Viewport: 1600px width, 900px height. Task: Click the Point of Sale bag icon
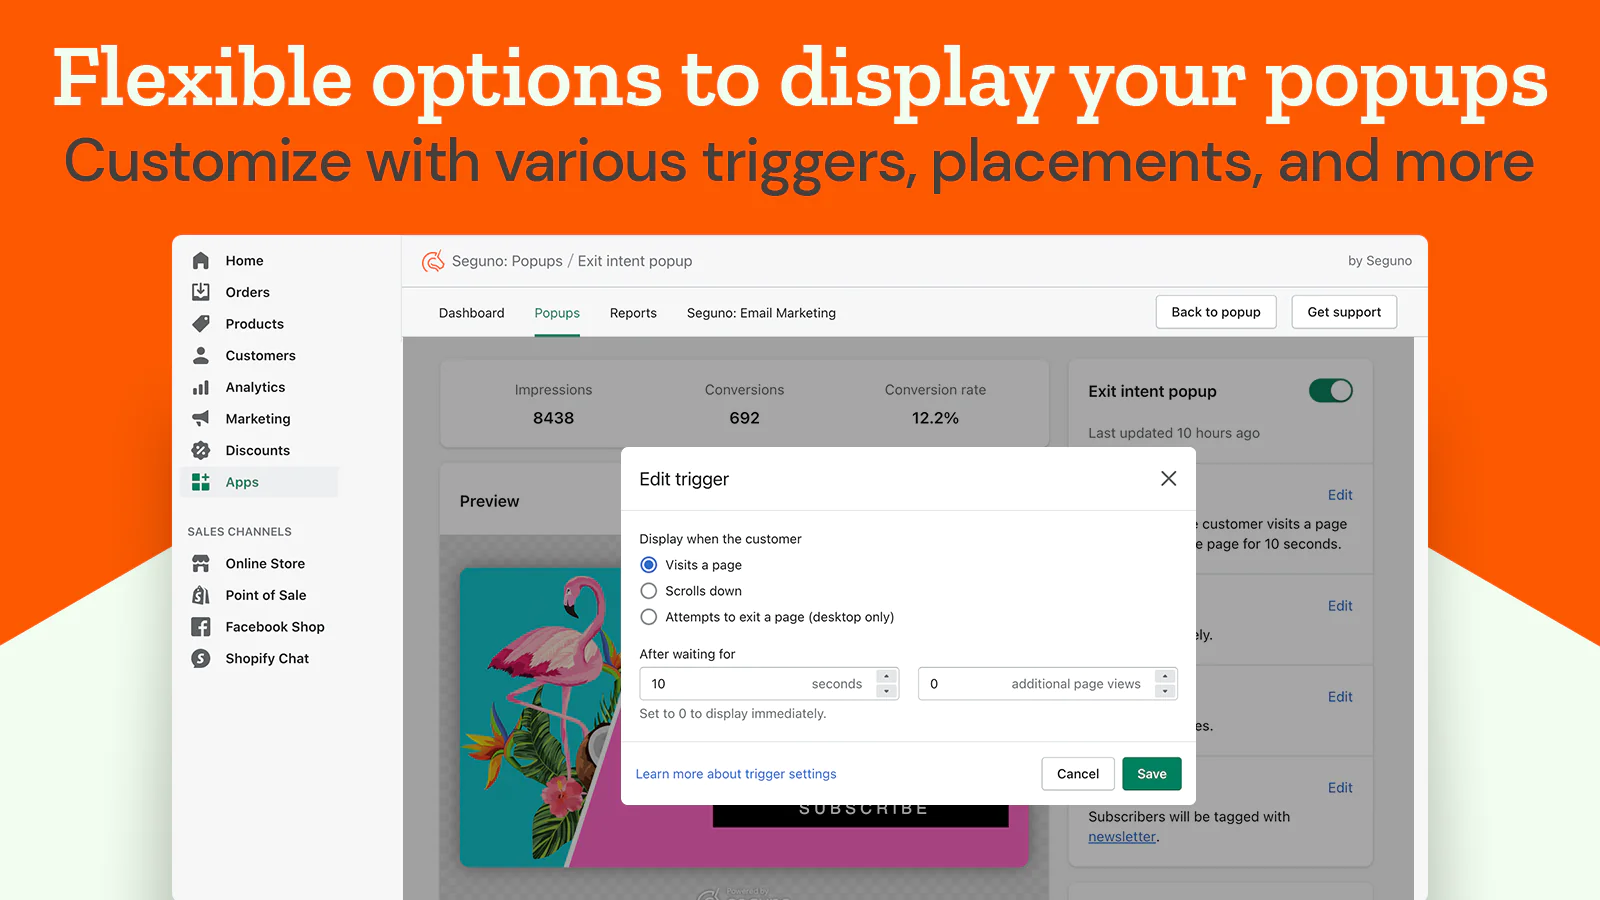pyautogui.click(x=201, y=595)
